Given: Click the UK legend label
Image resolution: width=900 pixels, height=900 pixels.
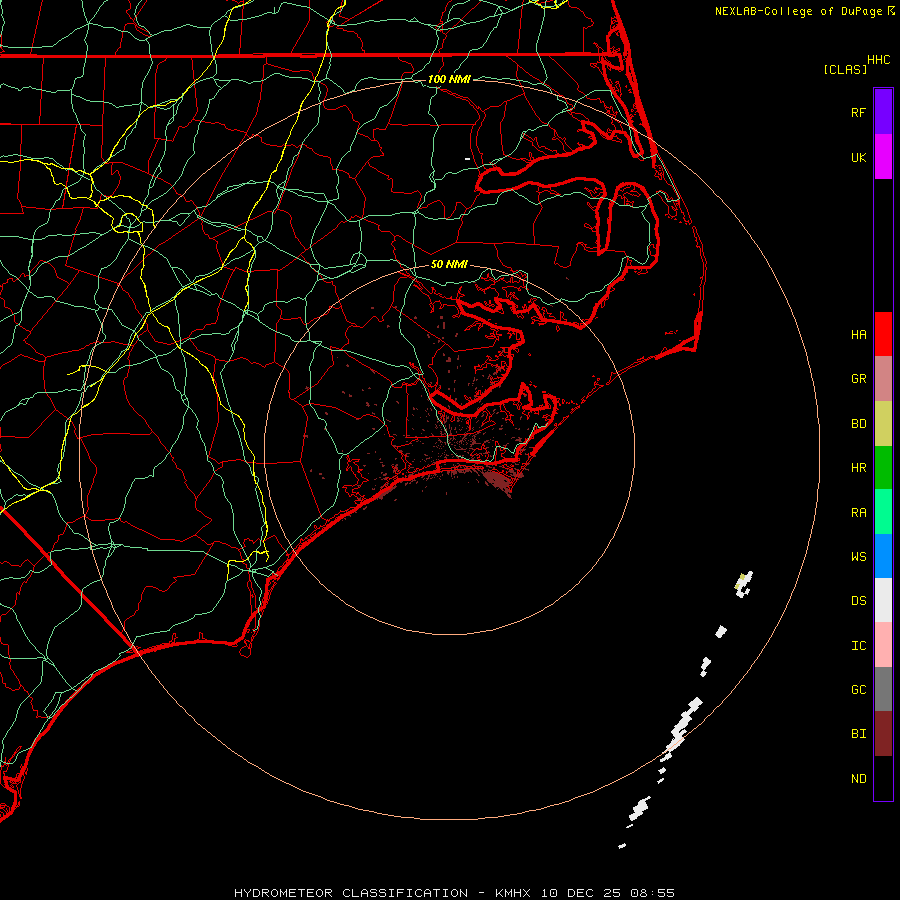Looking at the screenshot, I should click(x=858, y=157).
